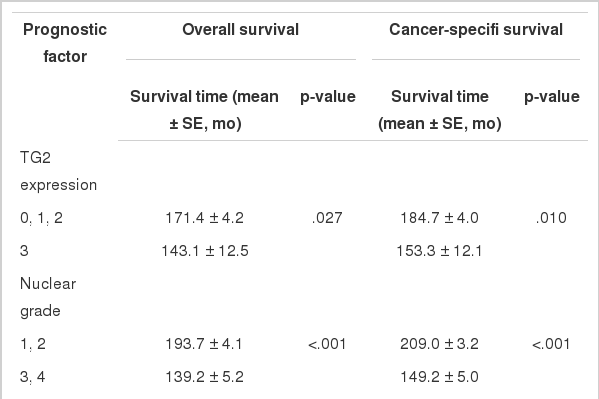This screenshot has width=599, height=399.
Task: Select the value 184.7 ± 4.0
Action: coord(439,218)
